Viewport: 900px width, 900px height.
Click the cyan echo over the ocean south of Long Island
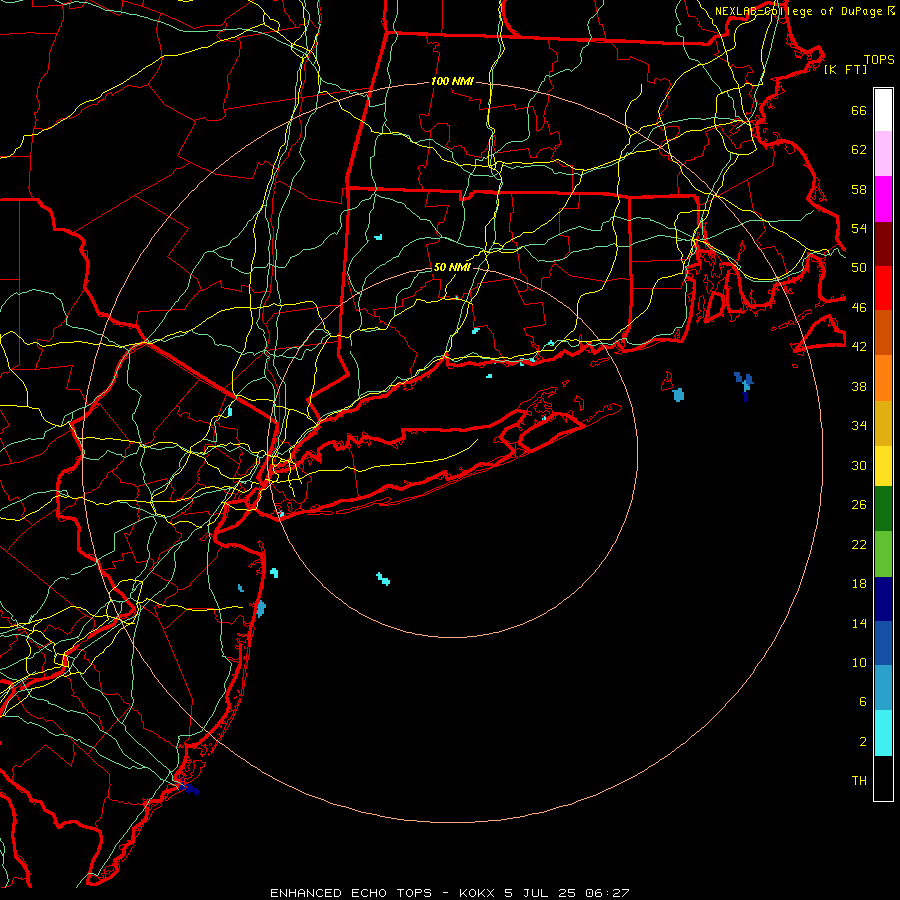(383, 579)
